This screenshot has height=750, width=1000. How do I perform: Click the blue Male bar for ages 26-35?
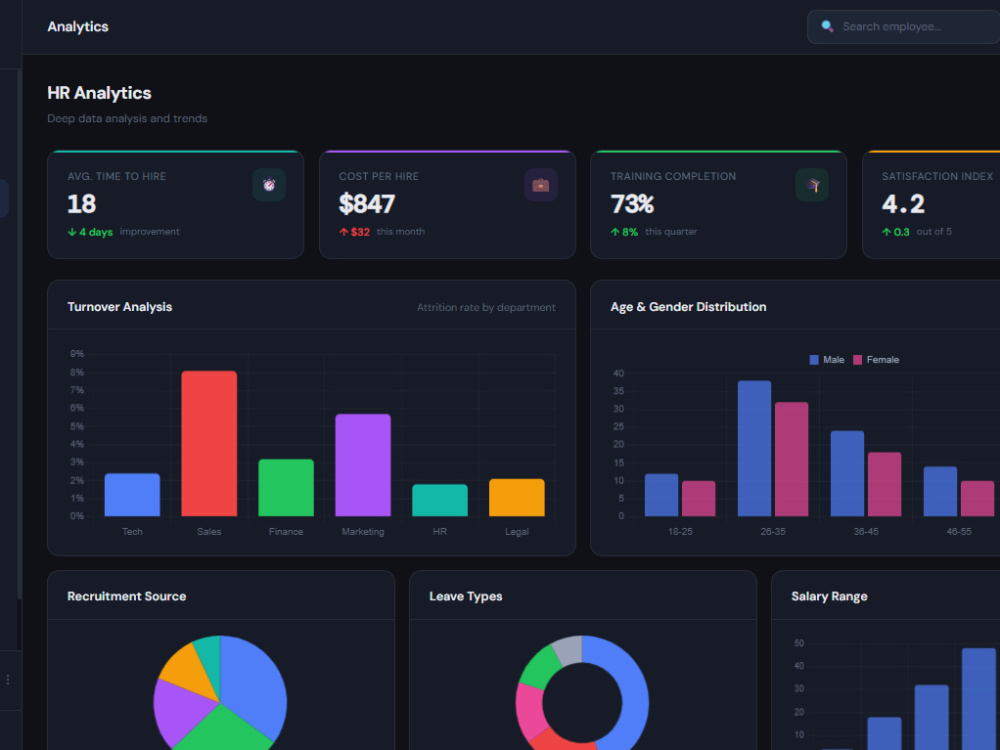click(754, 448)
